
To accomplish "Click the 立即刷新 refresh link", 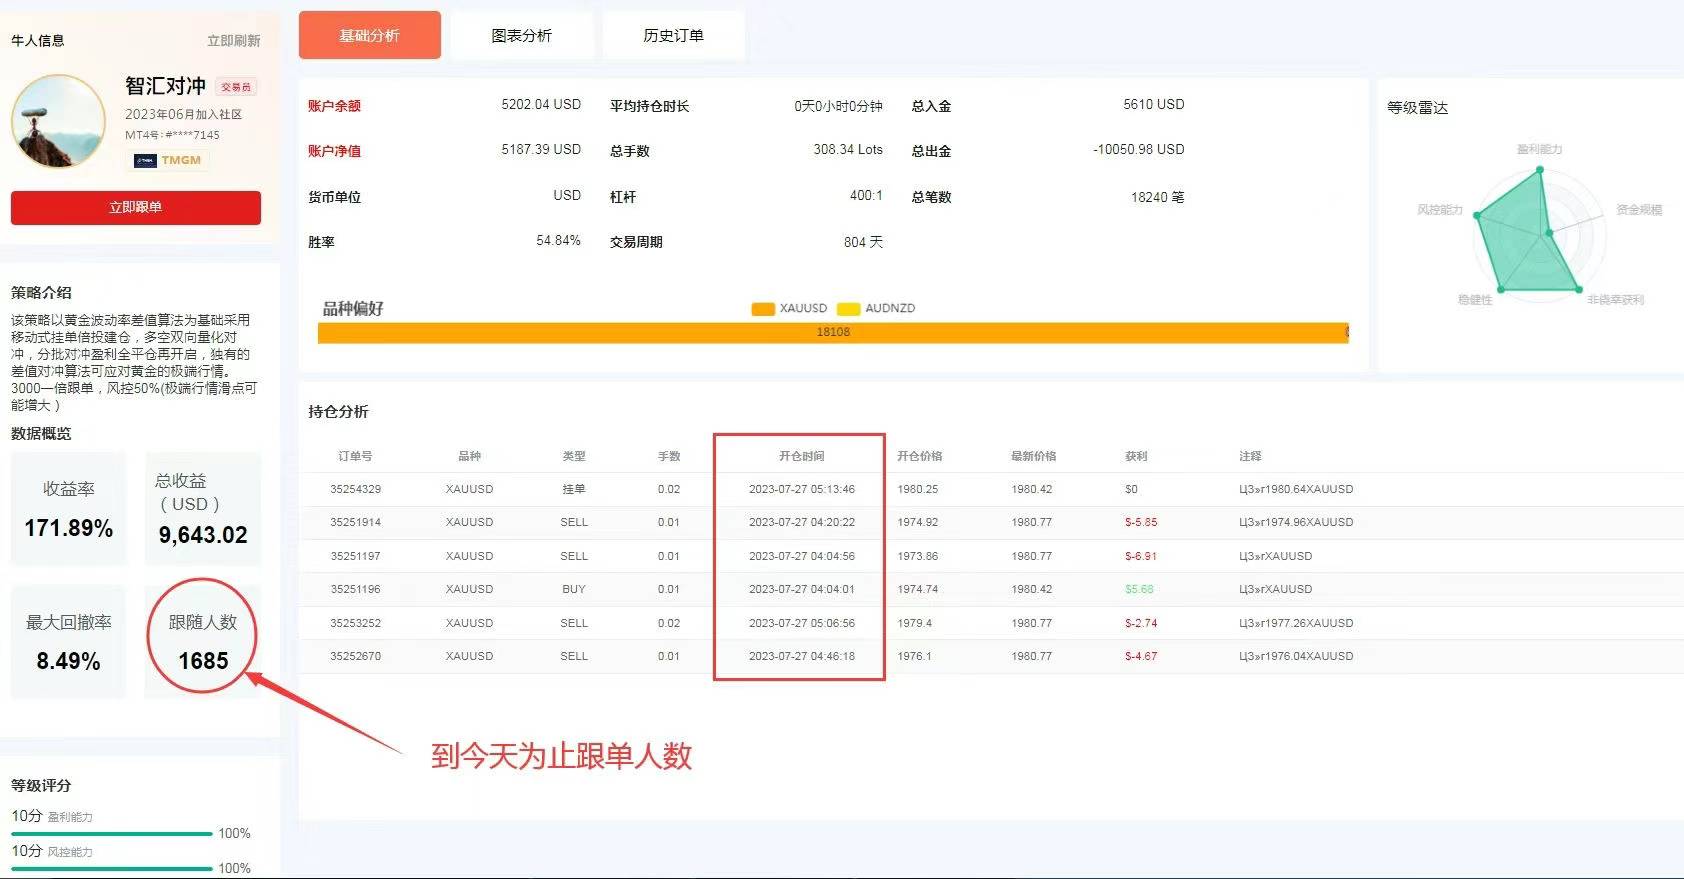I will pos(233,41).
